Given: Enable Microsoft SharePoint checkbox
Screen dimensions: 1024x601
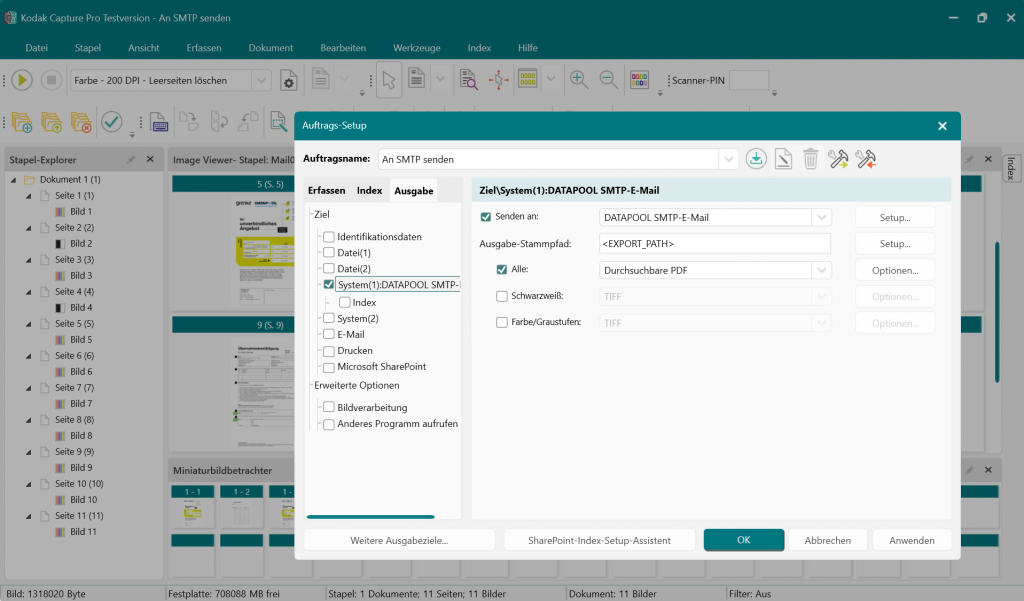Looking at the screenshot, I should click(329, 367).
